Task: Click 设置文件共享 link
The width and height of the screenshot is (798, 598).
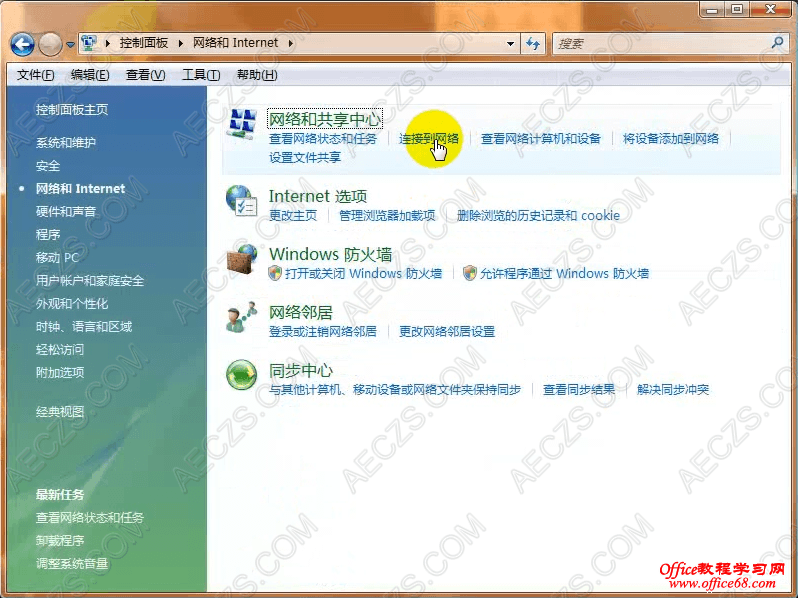Action: tap(305, 158)
